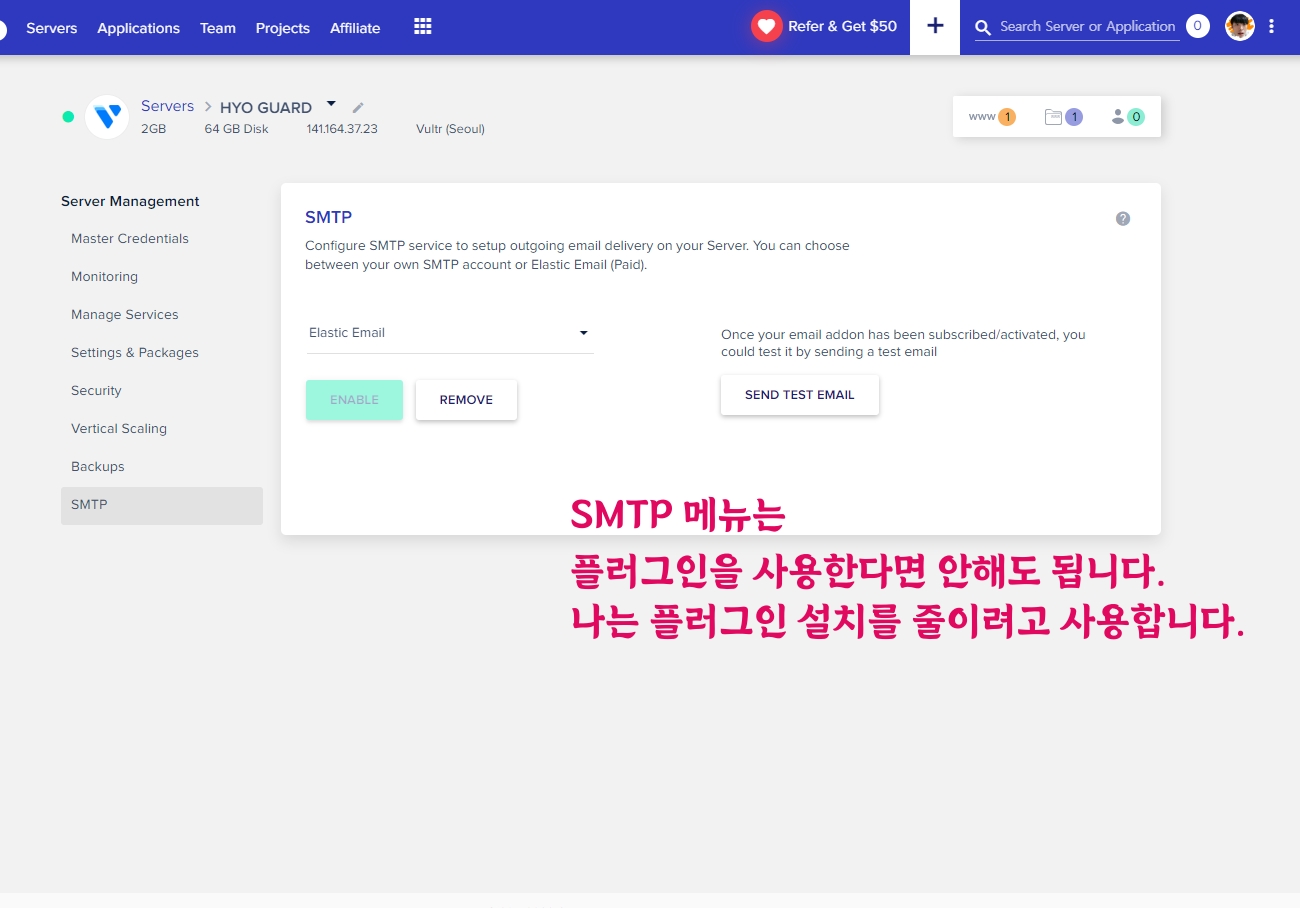Open Affiliate in top navigation
Screen dimensions: 1300x908
[355, 28]
